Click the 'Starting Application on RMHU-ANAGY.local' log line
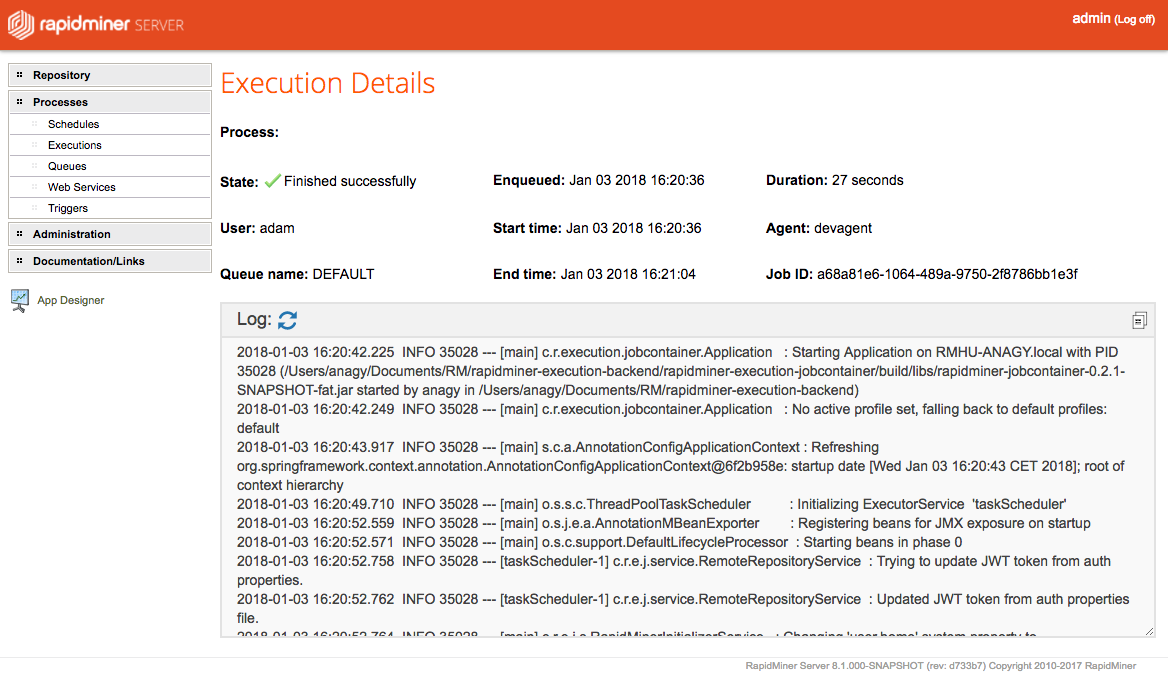1168x676 pixels. pos(682,372)
